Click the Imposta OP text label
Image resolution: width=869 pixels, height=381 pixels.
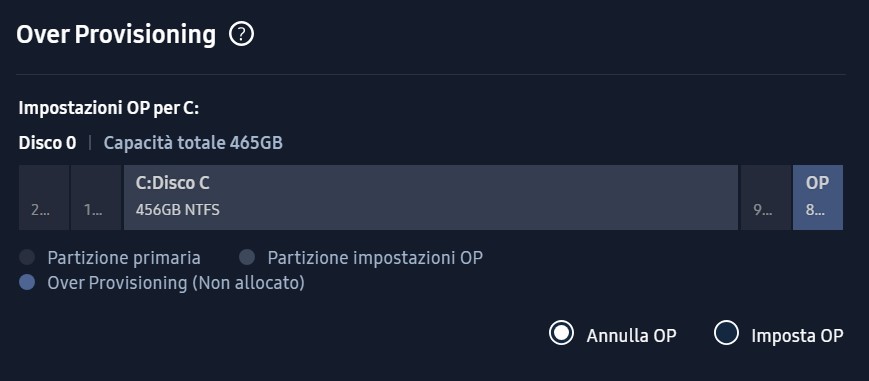click(797, 336)
